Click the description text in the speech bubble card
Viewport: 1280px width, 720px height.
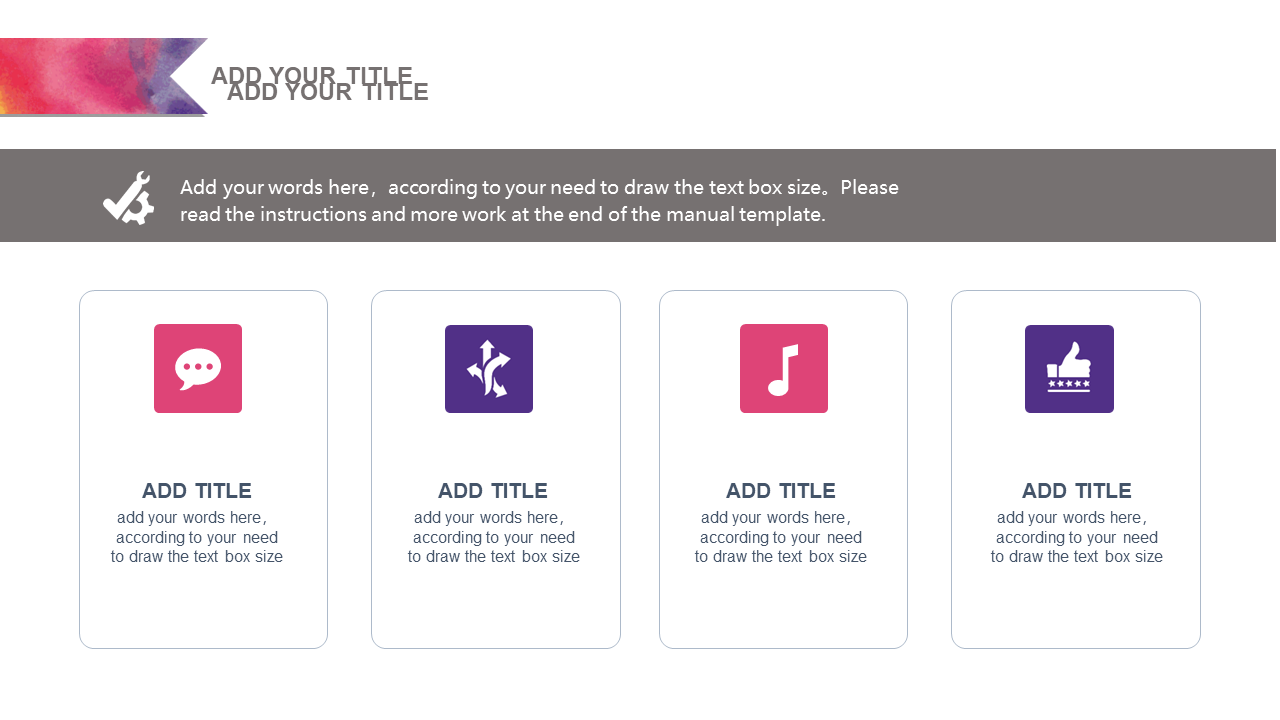197,537
